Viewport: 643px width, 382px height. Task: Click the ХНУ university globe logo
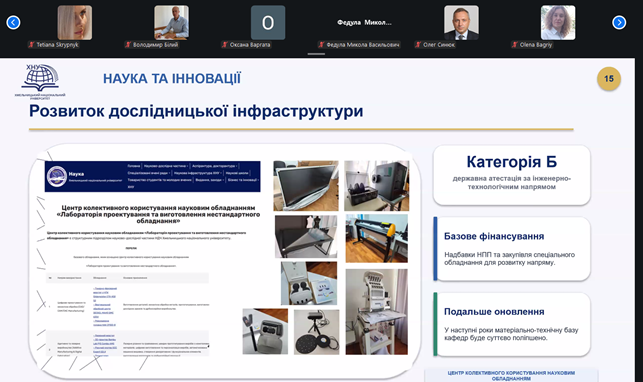40,81
